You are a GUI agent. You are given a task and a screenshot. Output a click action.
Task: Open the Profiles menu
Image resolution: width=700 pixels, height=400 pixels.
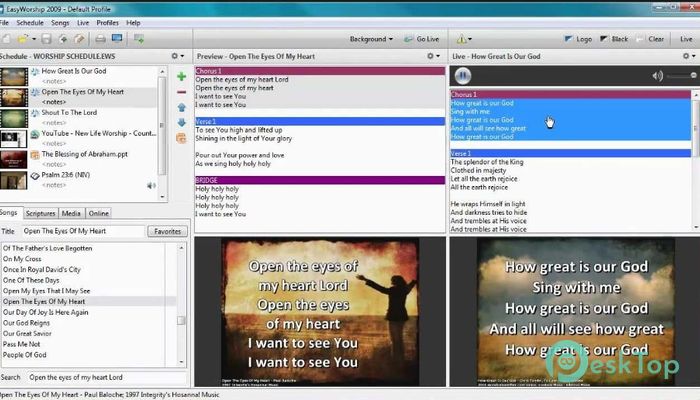pyautogui.click(x=108, y=23)
